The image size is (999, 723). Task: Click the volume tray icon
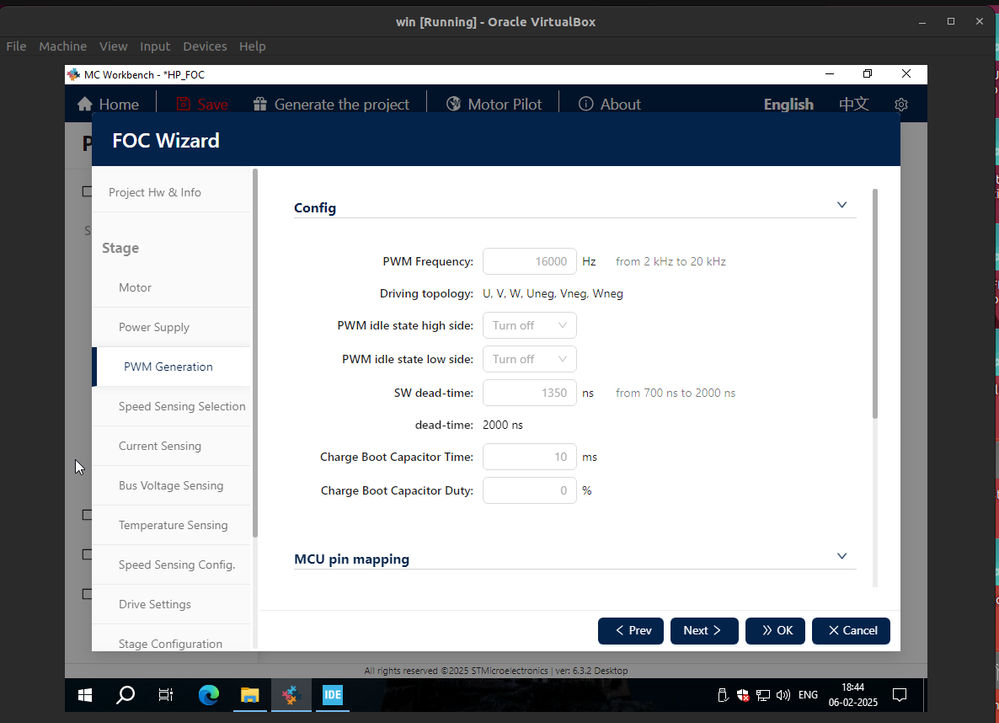coord(783,695)
